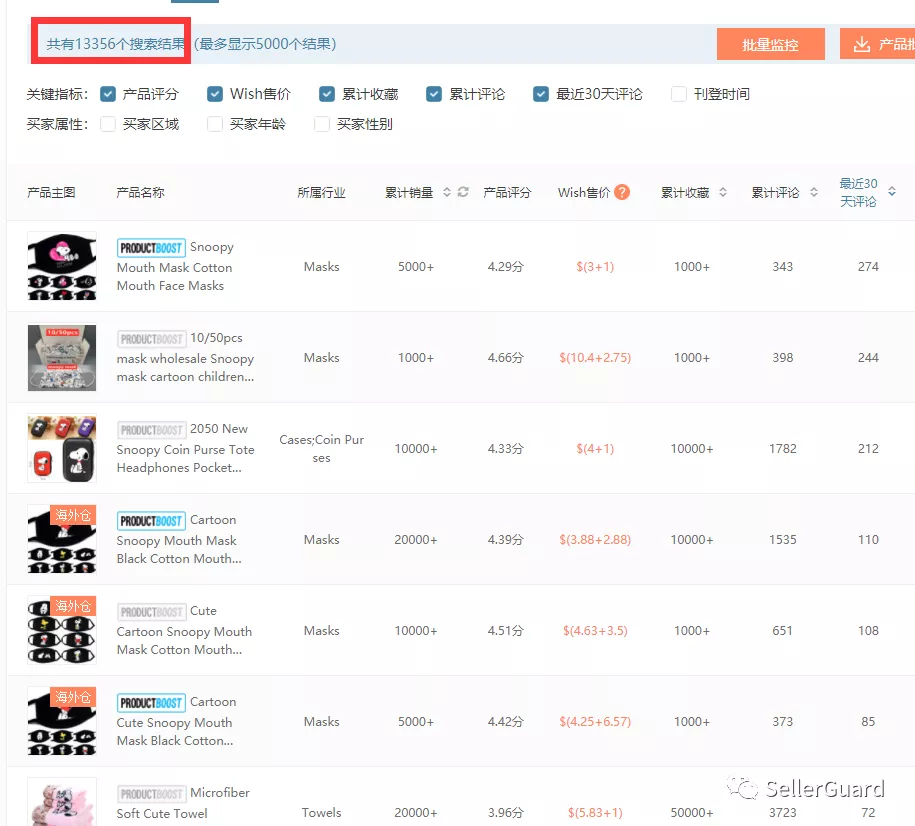Open product title Snoopy Mouth Mask Black Cotton Mouth

[x=179, y=549]
